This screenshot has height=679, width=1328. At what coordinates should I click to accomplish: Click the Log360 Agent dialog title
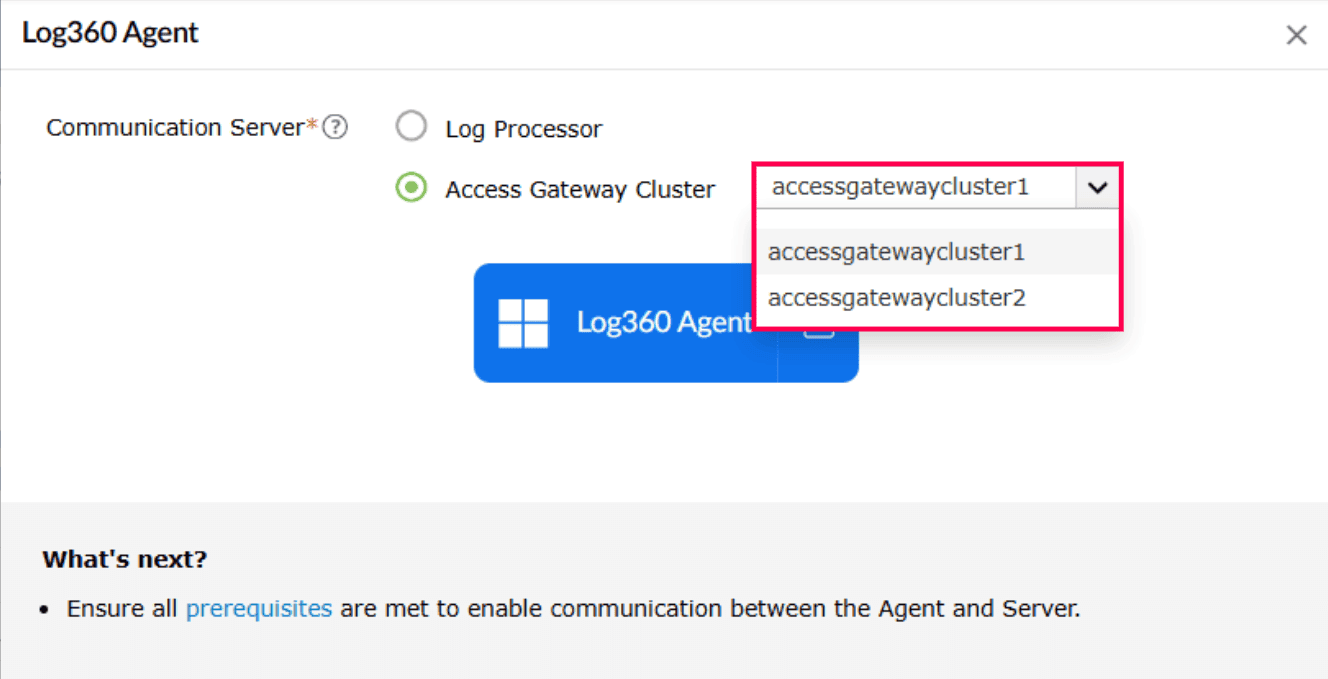[110, 33]
